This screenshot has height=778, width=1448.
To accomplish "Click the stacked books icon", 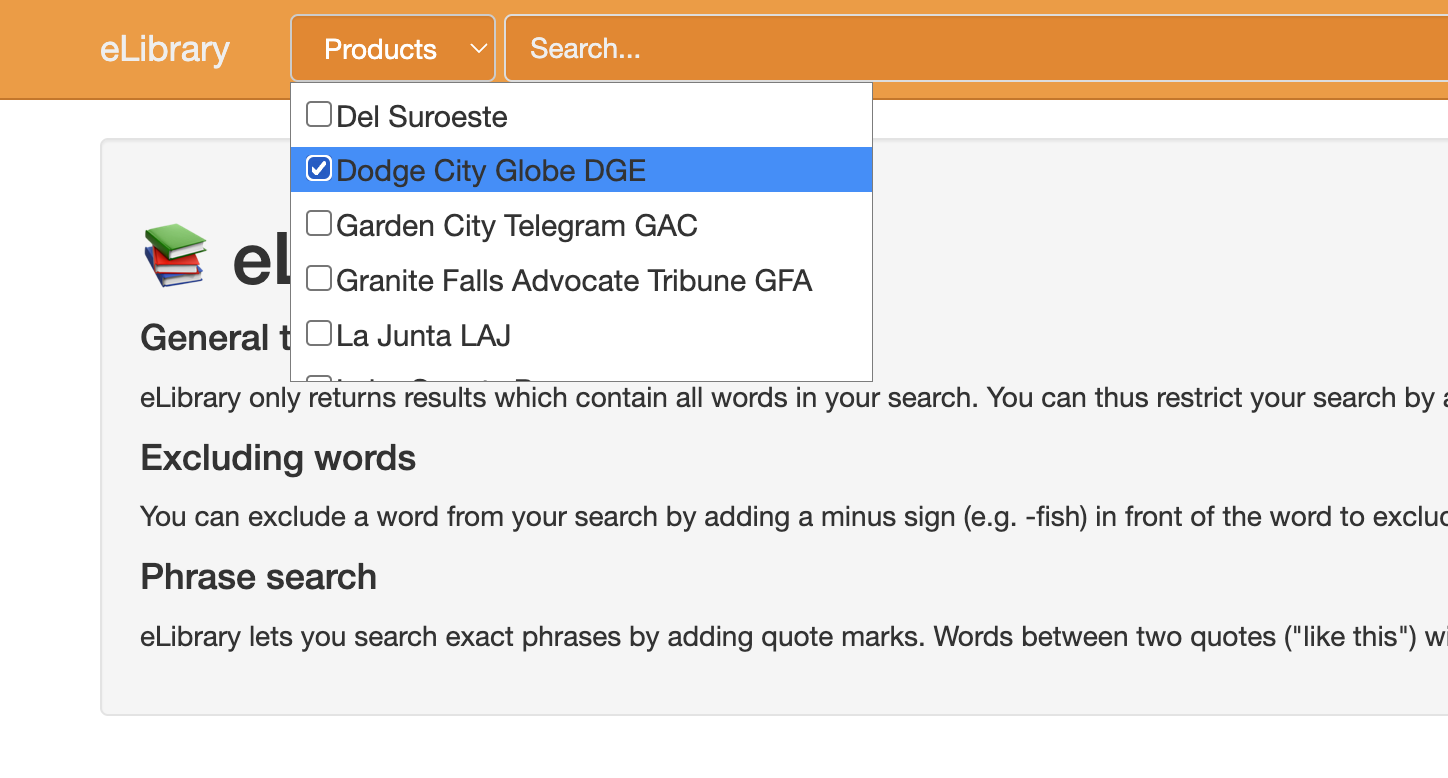I will (x=176, y=255).
